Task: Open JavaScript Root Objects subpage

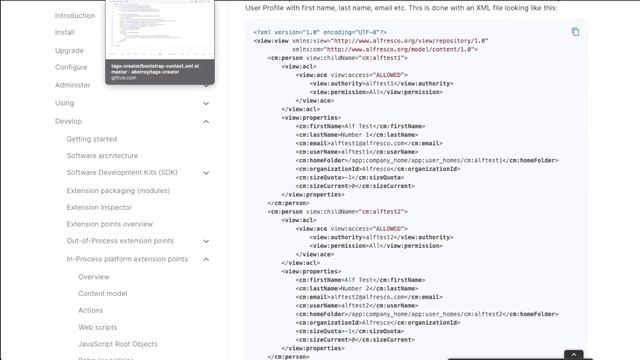Action: pos(118,344)
